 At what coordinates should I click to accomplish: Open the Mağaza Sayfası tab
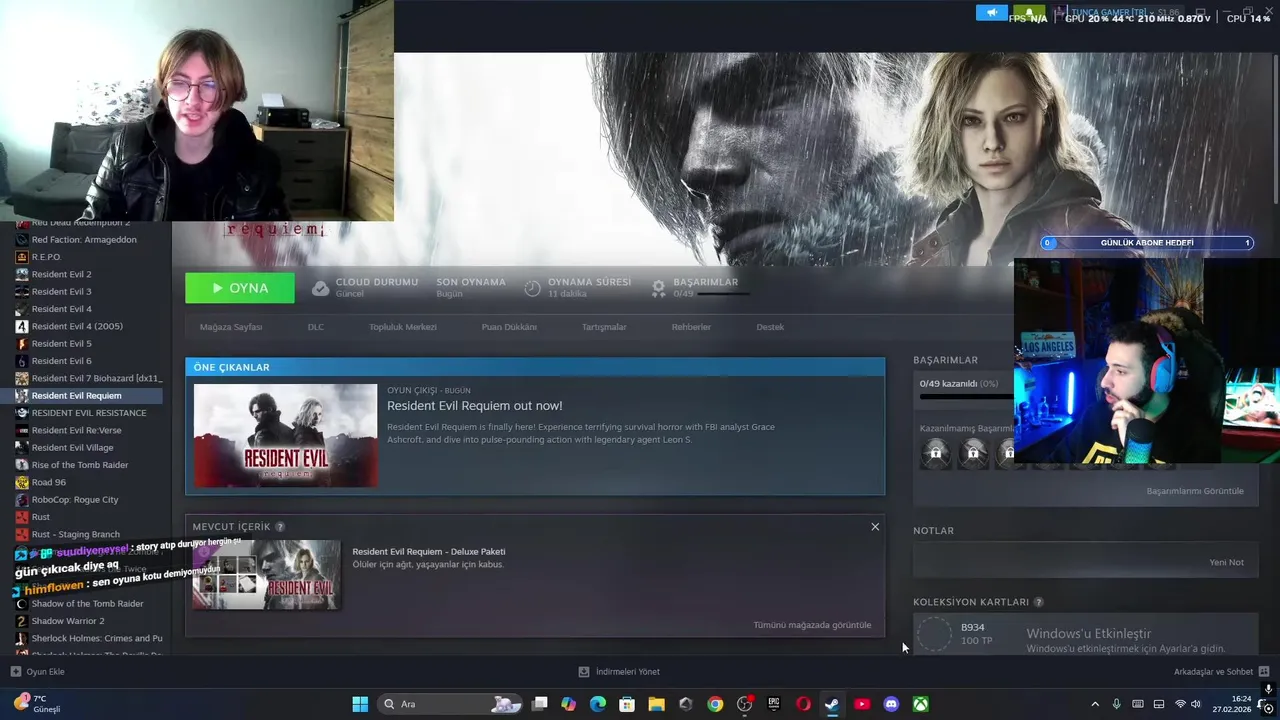click(x=231, y=327)
